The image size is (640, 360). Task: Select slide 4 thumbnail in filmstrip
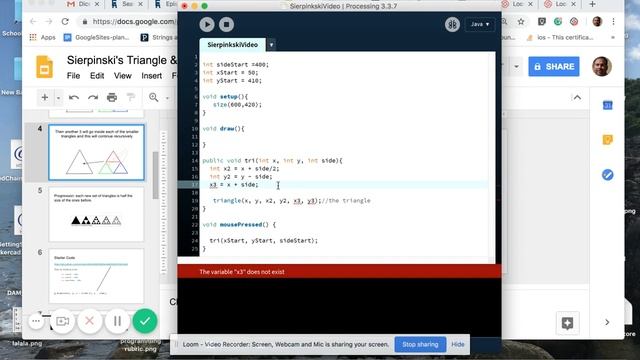tap(96, 152)
